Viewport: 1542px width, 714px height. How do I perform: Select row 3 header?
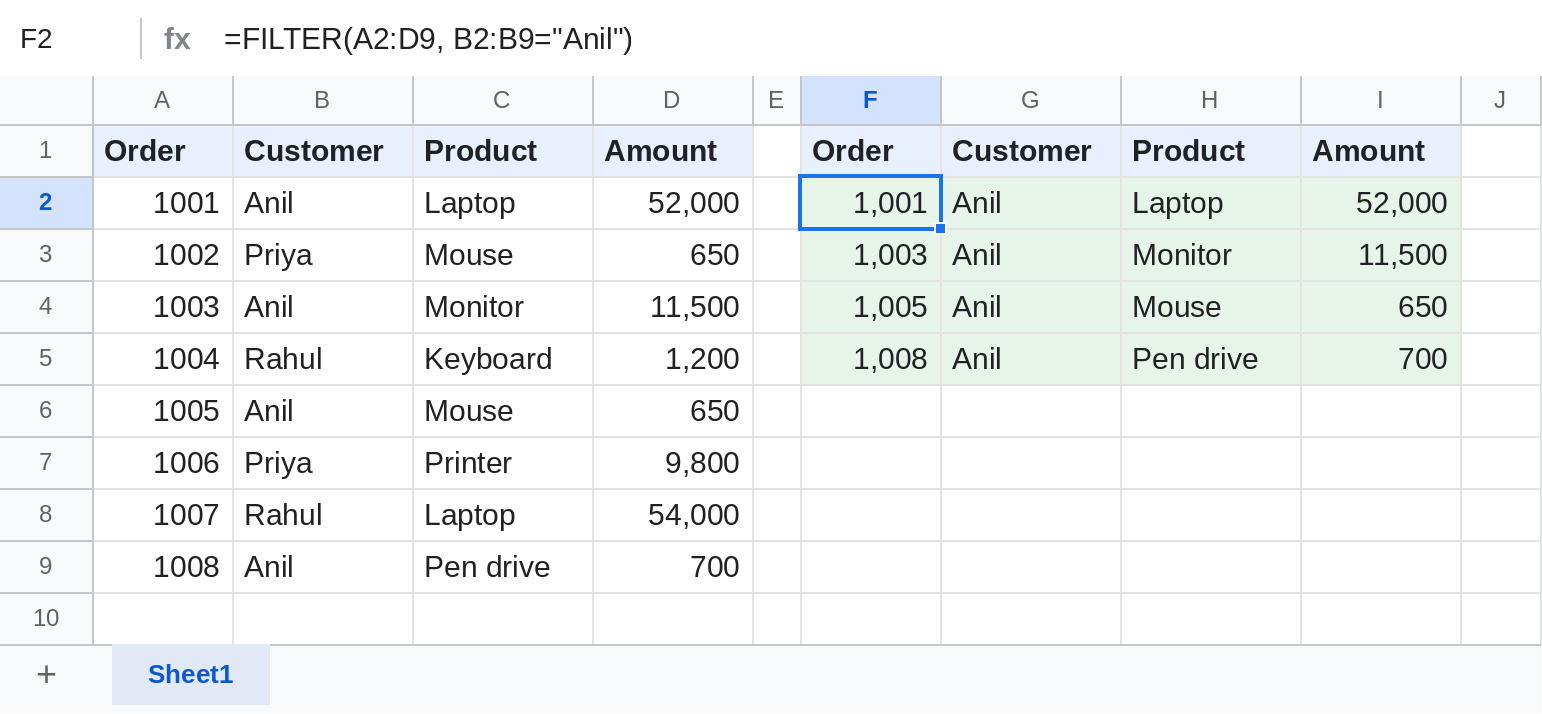click(46, 255)
